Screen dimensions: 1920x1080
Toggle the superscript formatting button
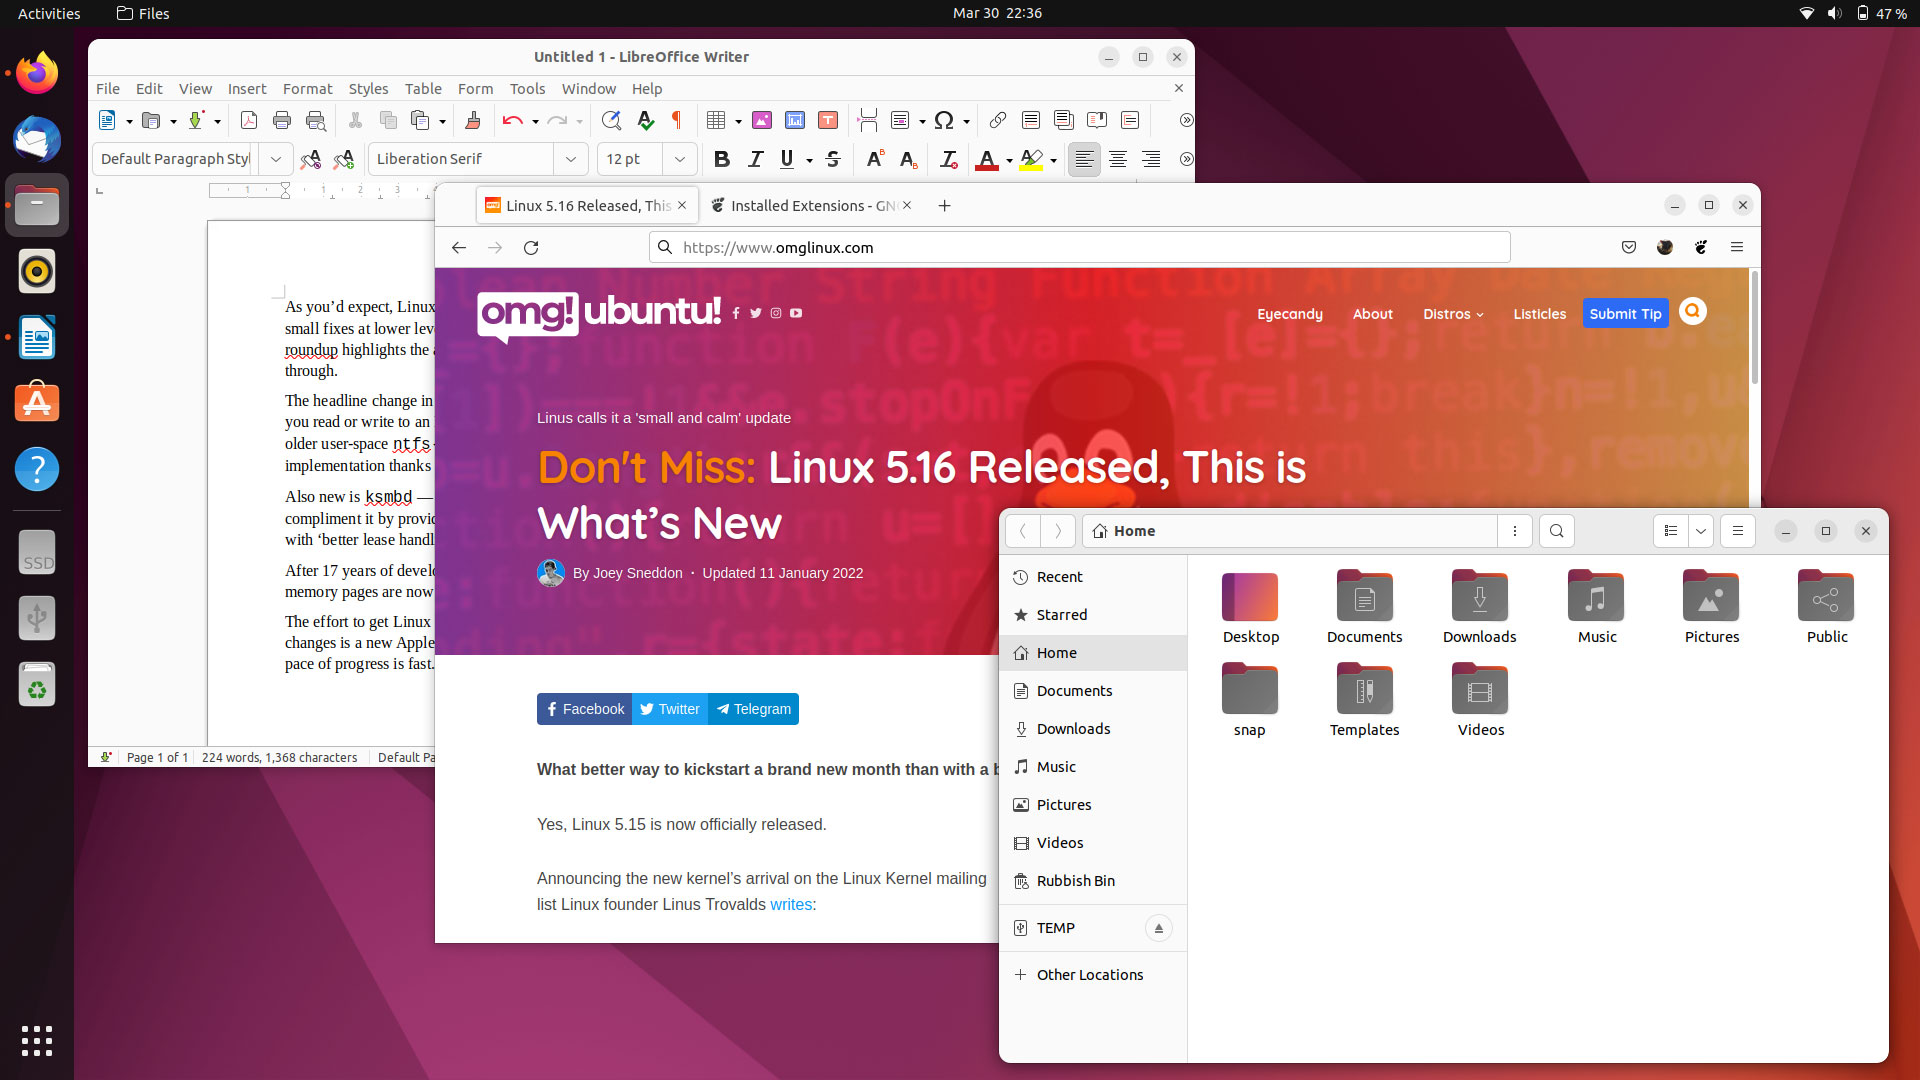pos(874,158)
